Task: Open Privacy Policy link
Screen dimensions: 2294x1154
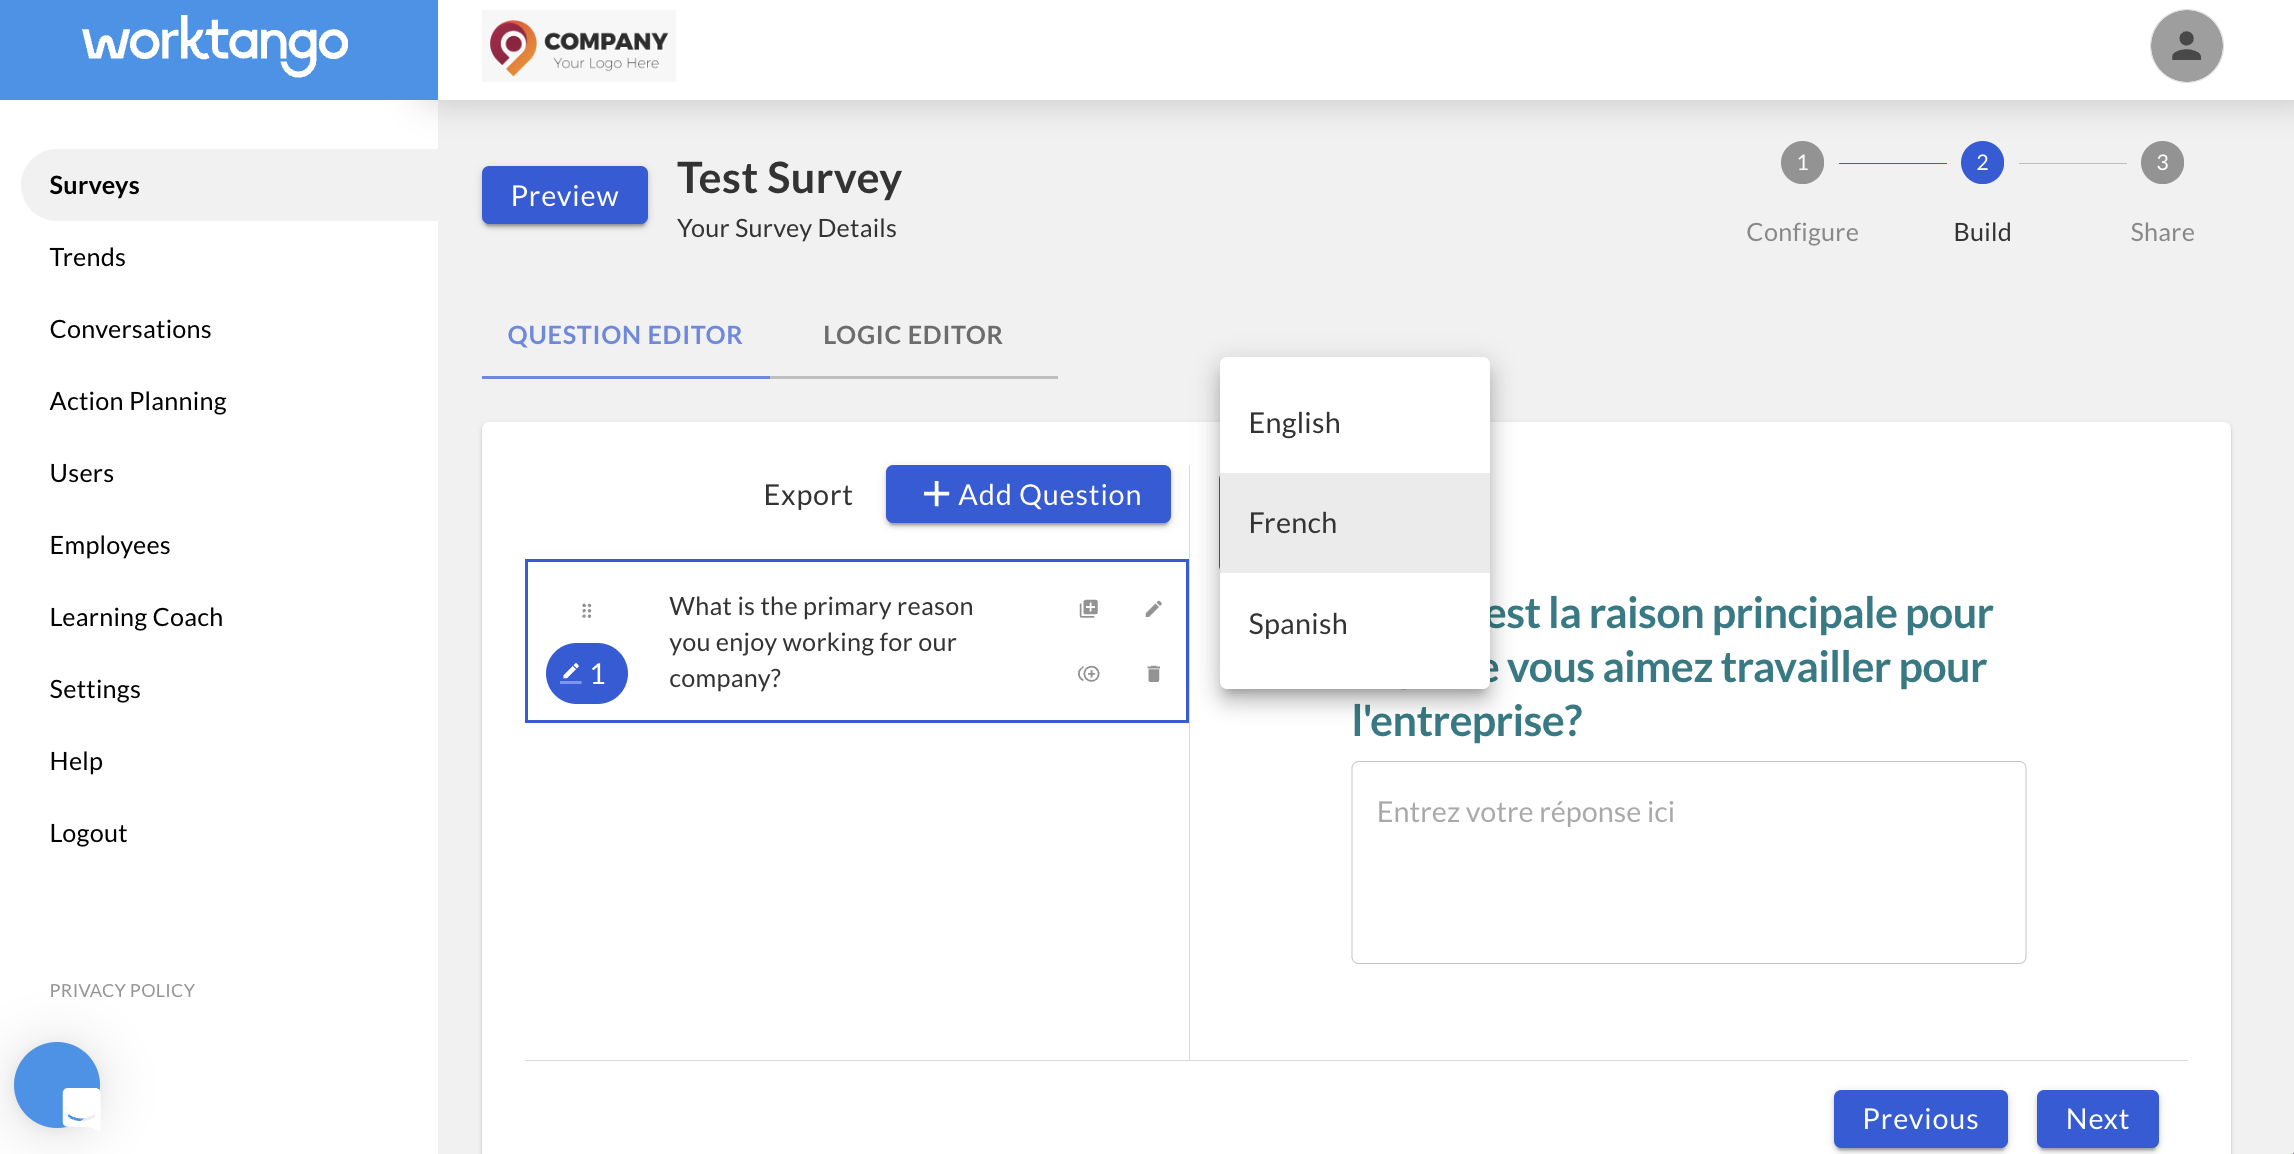Action: click(x=122, y=990)
